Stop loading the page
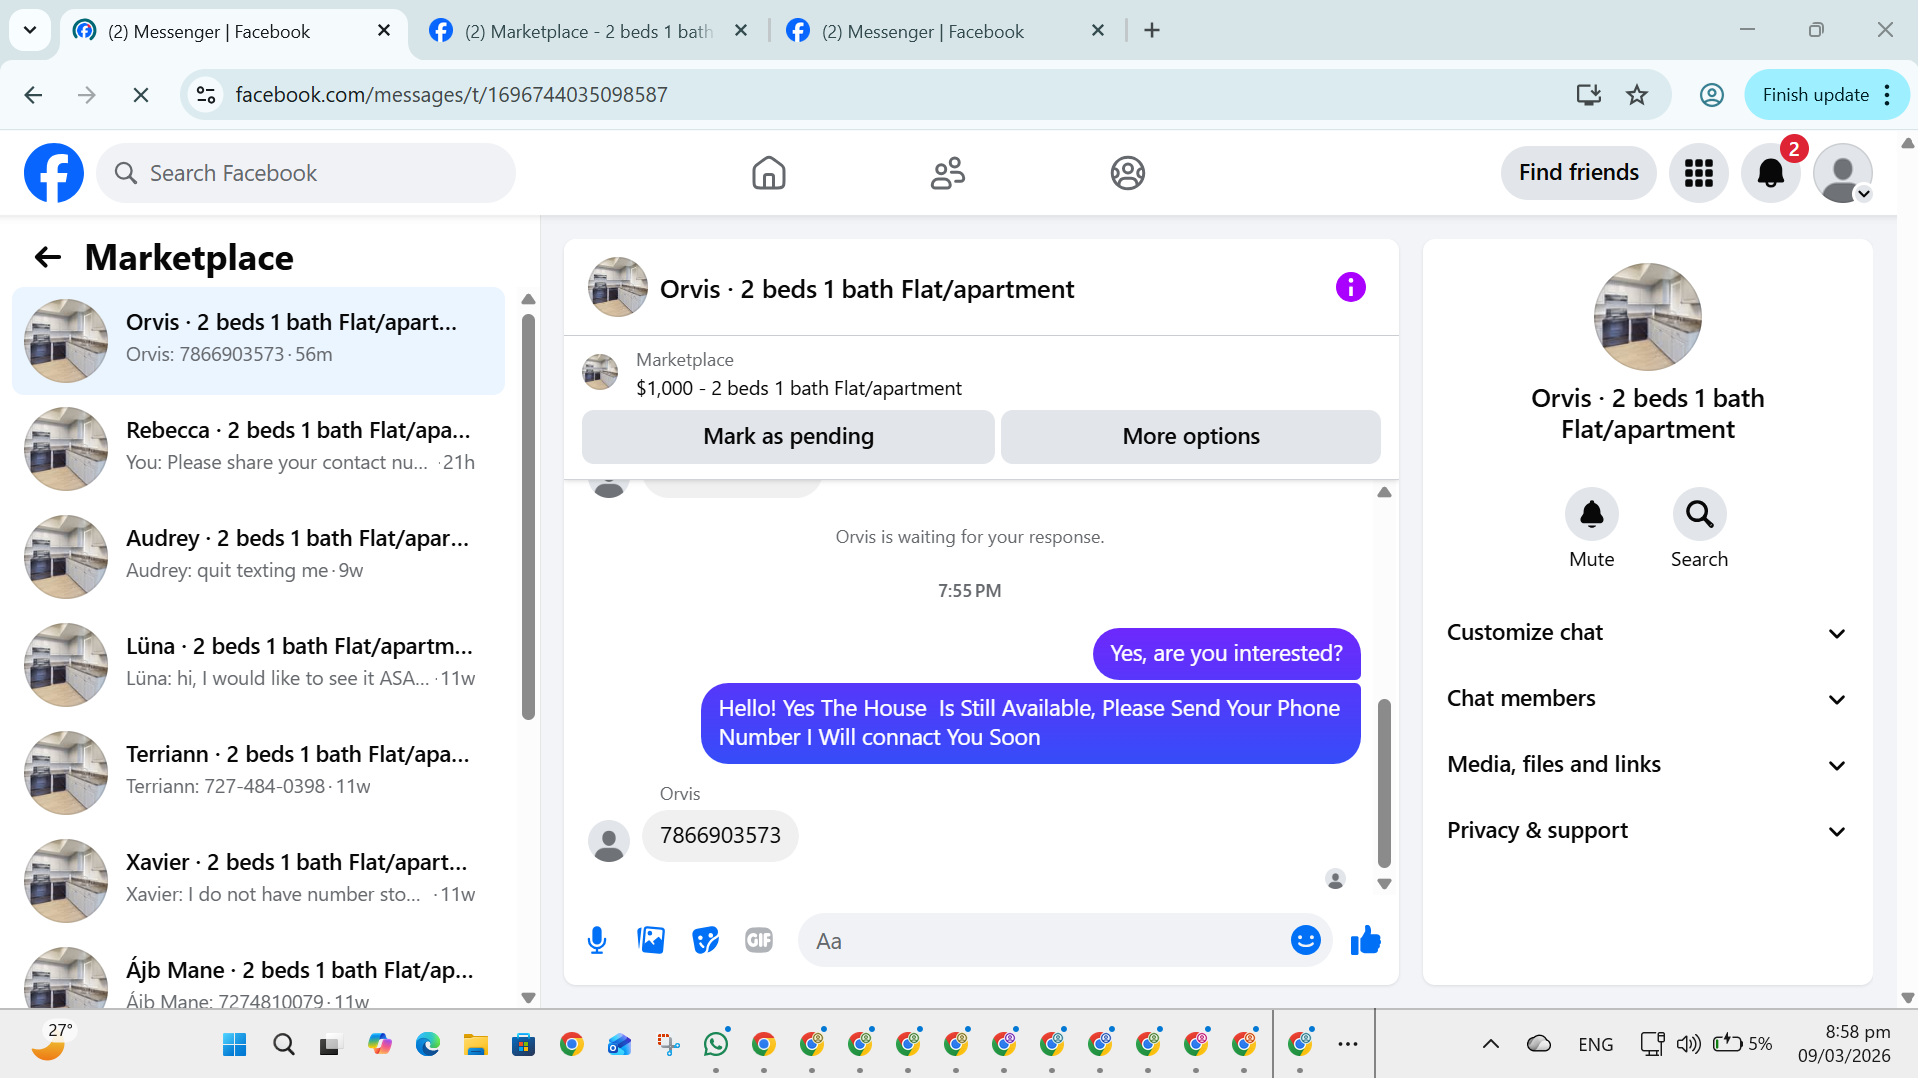 [x=141, y=95]
